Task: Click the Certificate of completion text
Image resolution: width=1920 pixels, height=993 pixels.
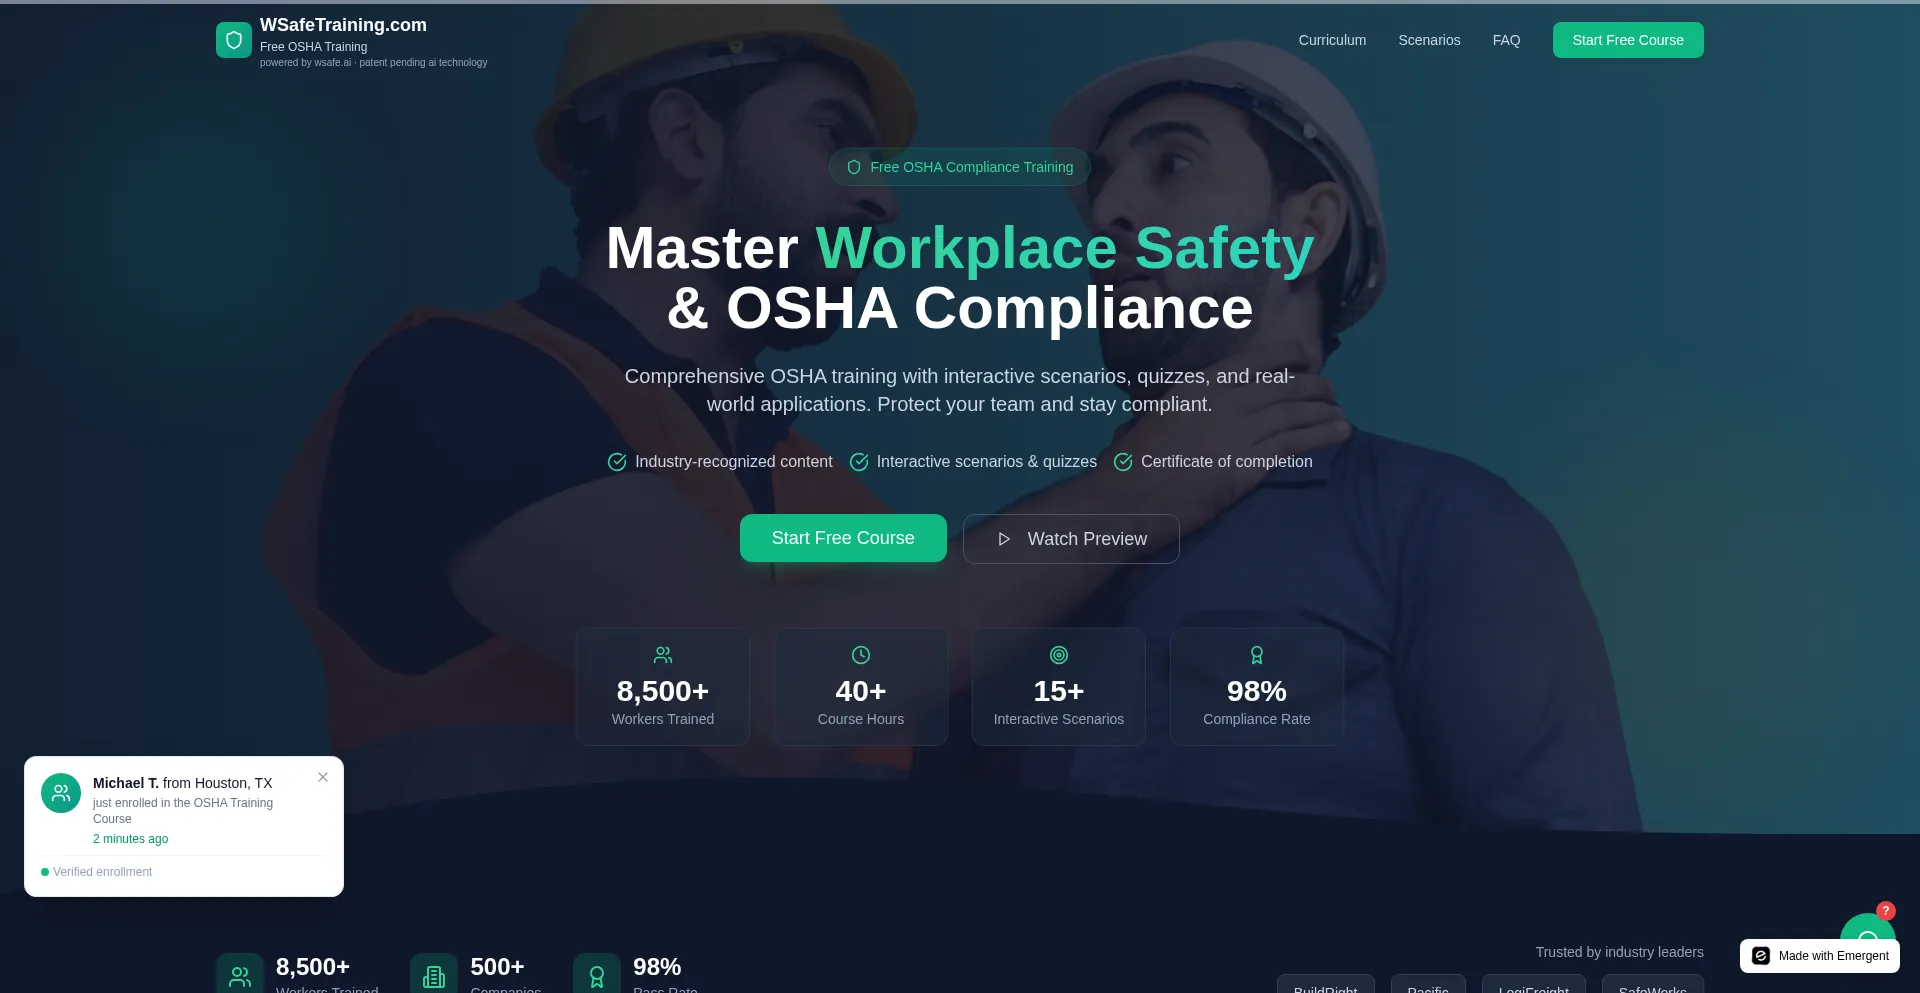Action: tap(1226, 462)
